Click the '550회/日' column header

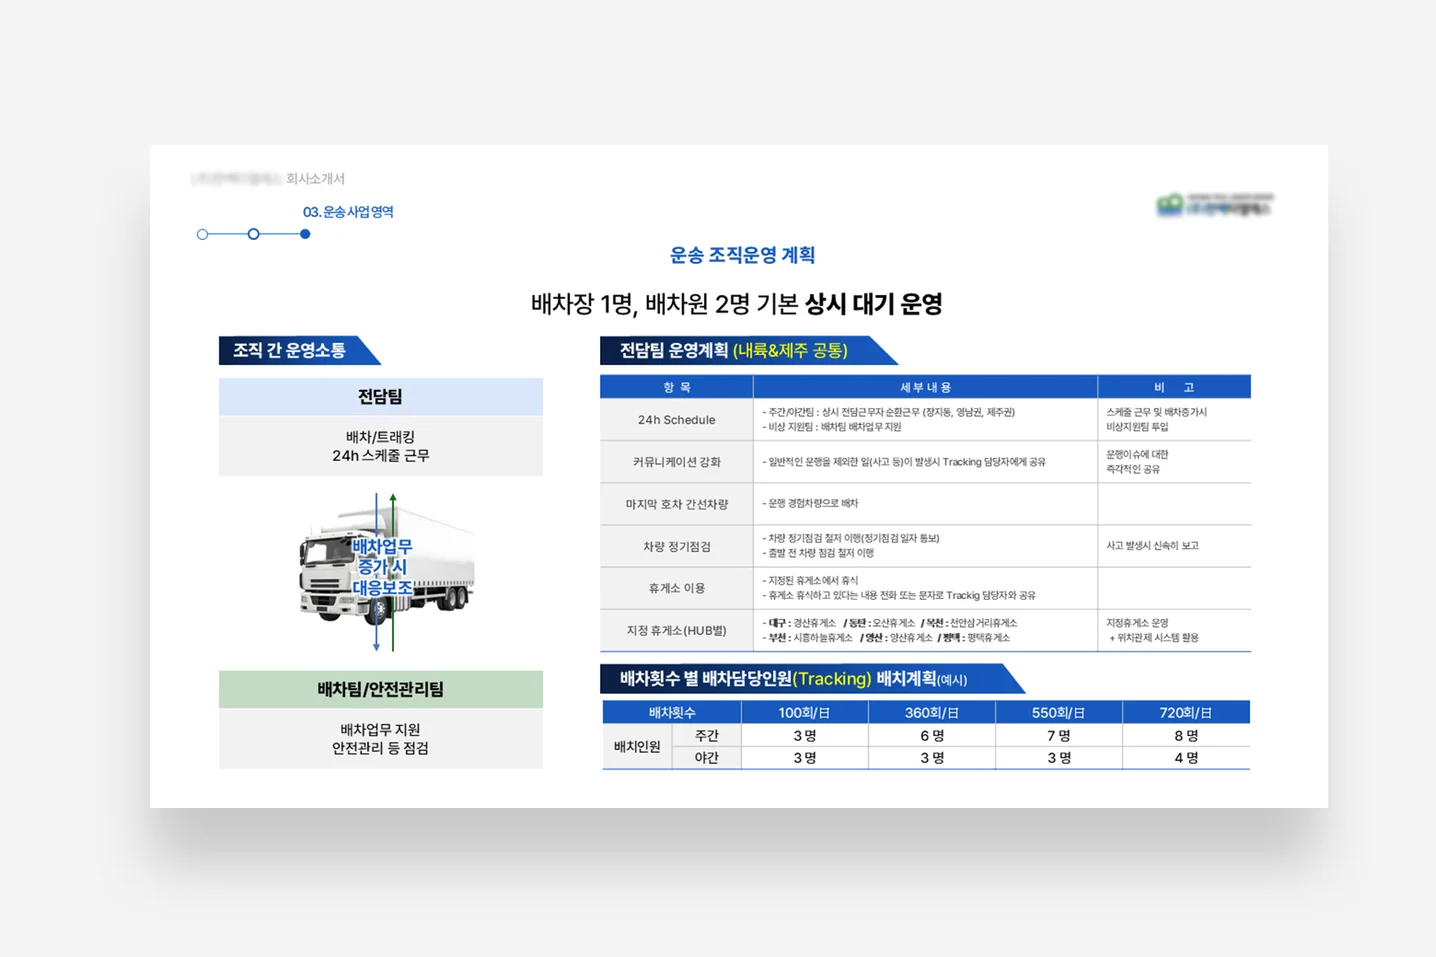click(1059, 713)
